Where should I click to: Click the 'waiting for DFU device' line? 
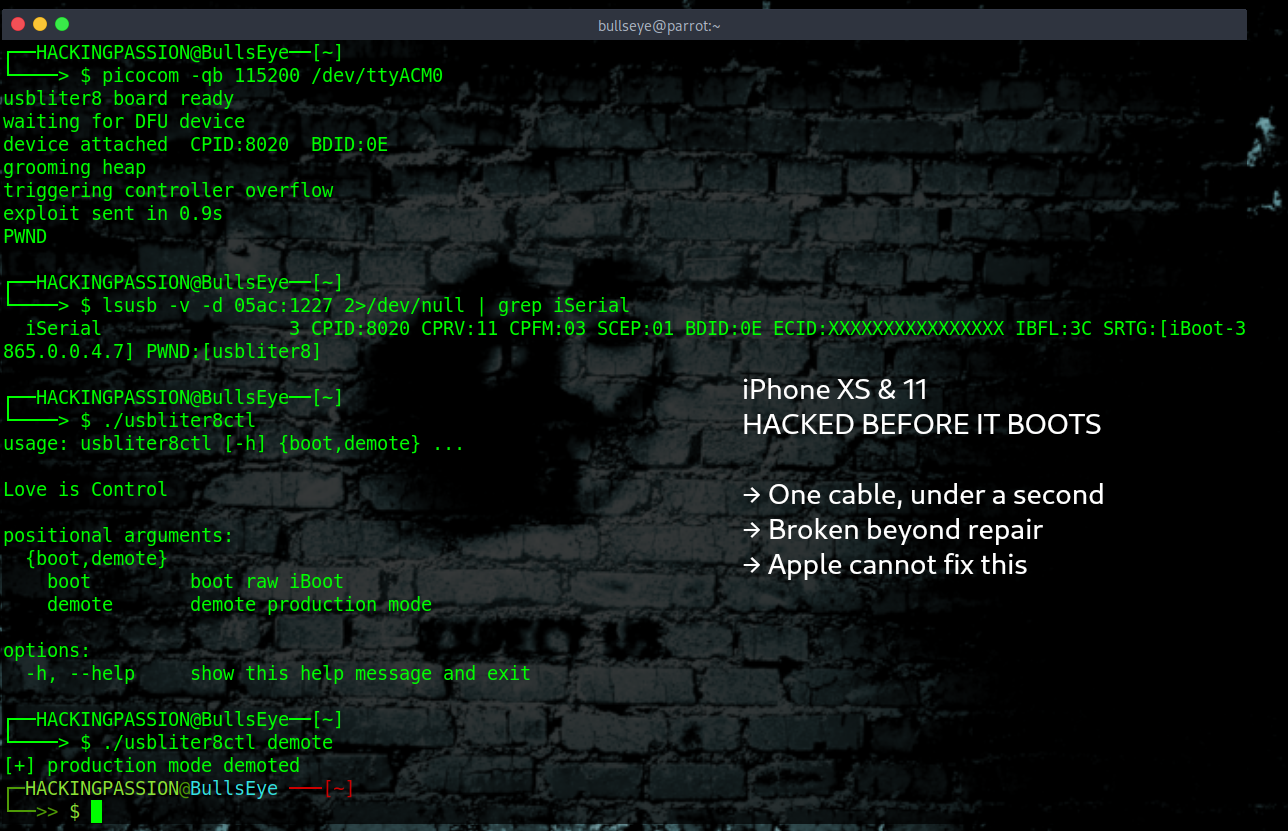[124, 122]
